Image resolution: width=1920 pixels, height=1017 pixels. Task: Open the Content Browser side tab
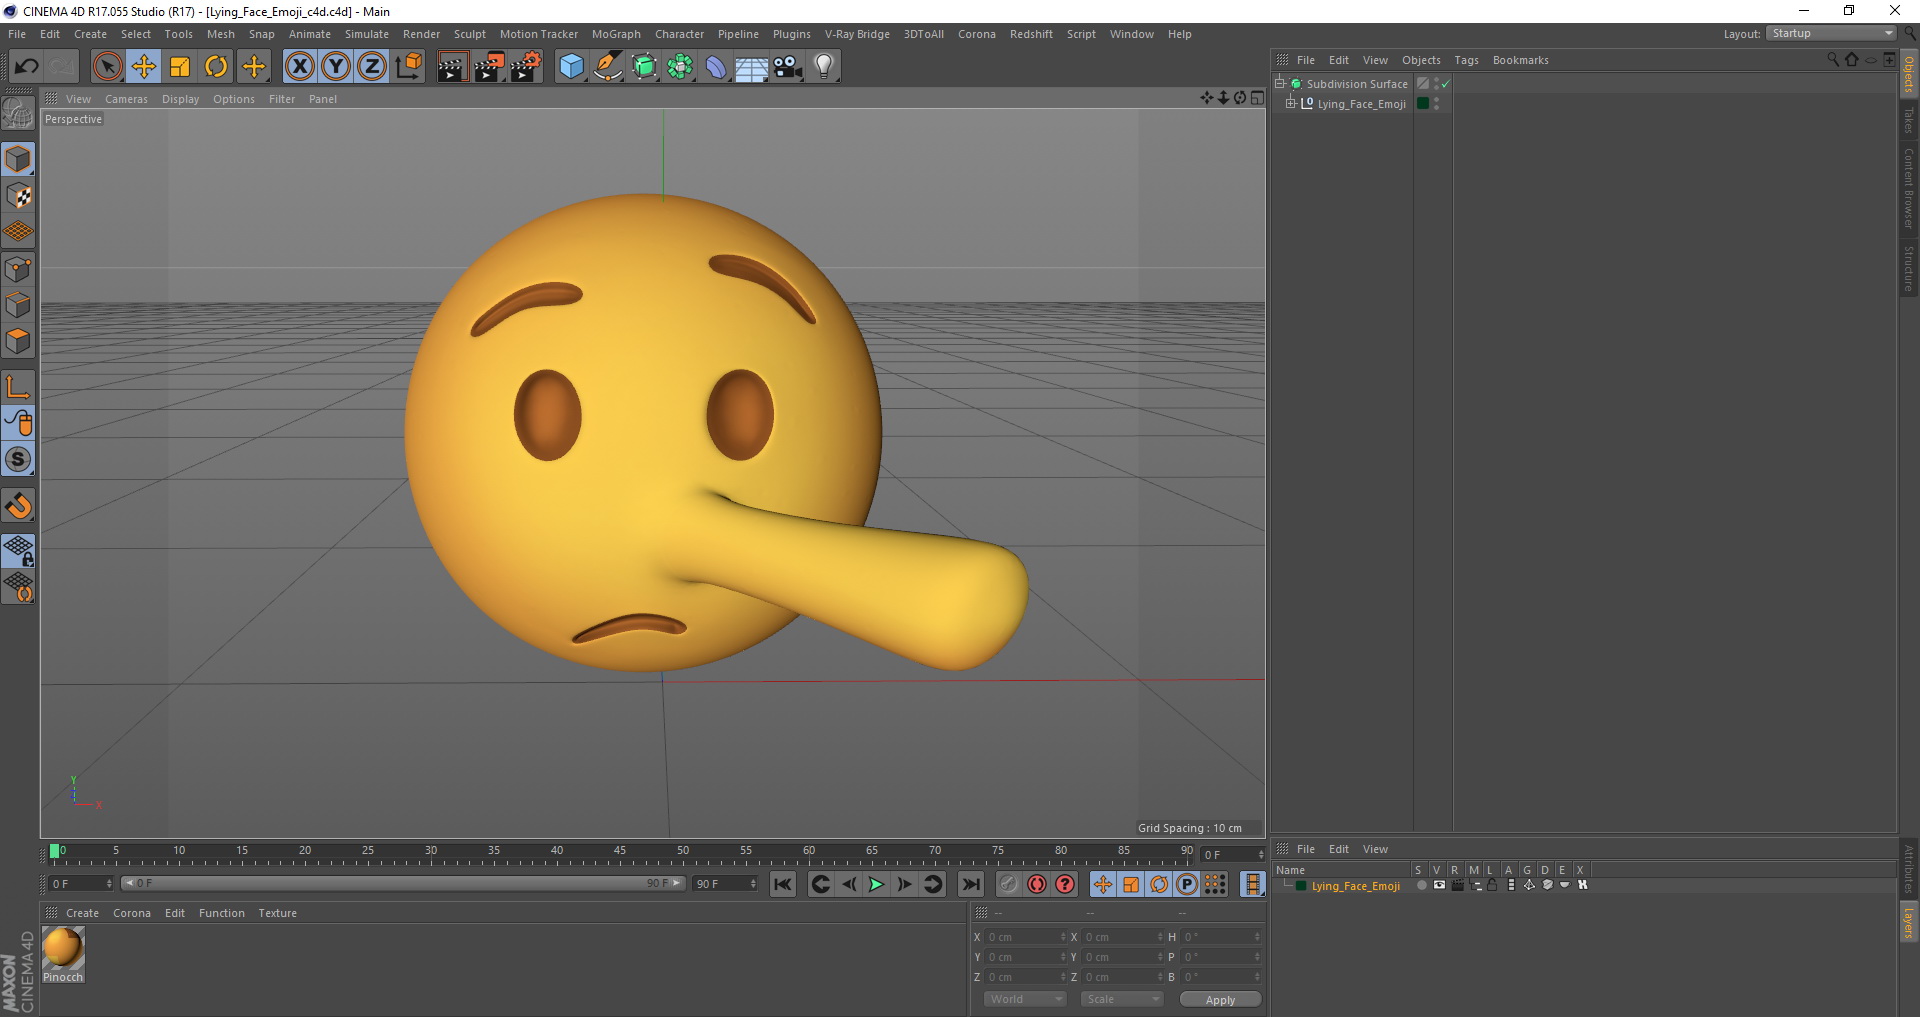[x=1908, y=188]
